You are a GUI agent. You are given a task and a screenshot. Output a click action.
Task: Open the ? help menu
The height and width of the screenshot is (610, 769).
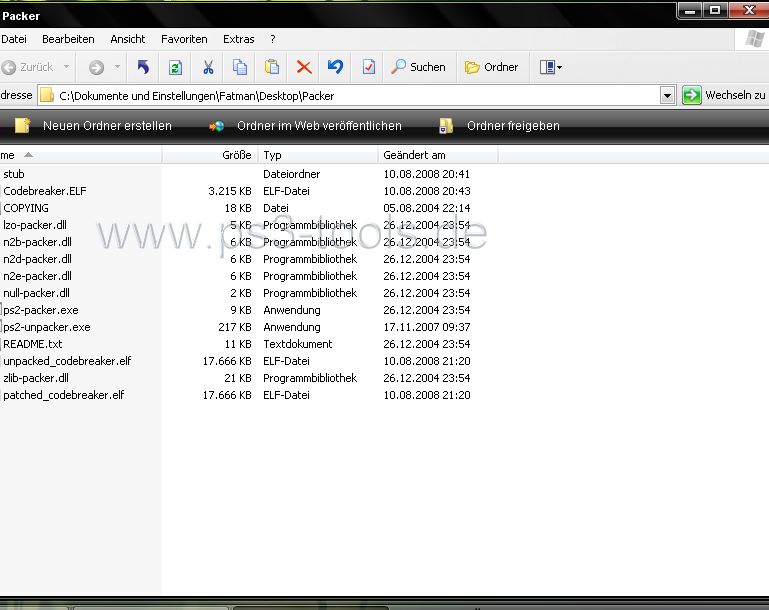(x=273, y=39)
